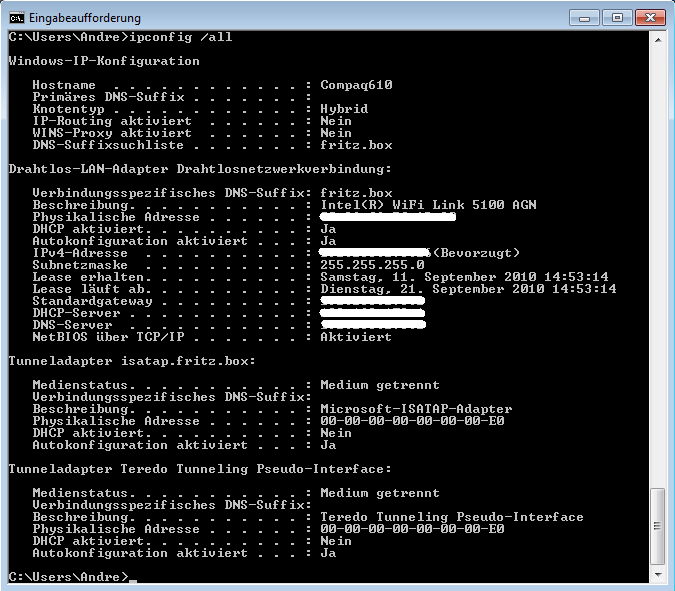Click the Knotentyp value Hybrid
This screenshot has height=591, width=675.
(x=344, y=109)
